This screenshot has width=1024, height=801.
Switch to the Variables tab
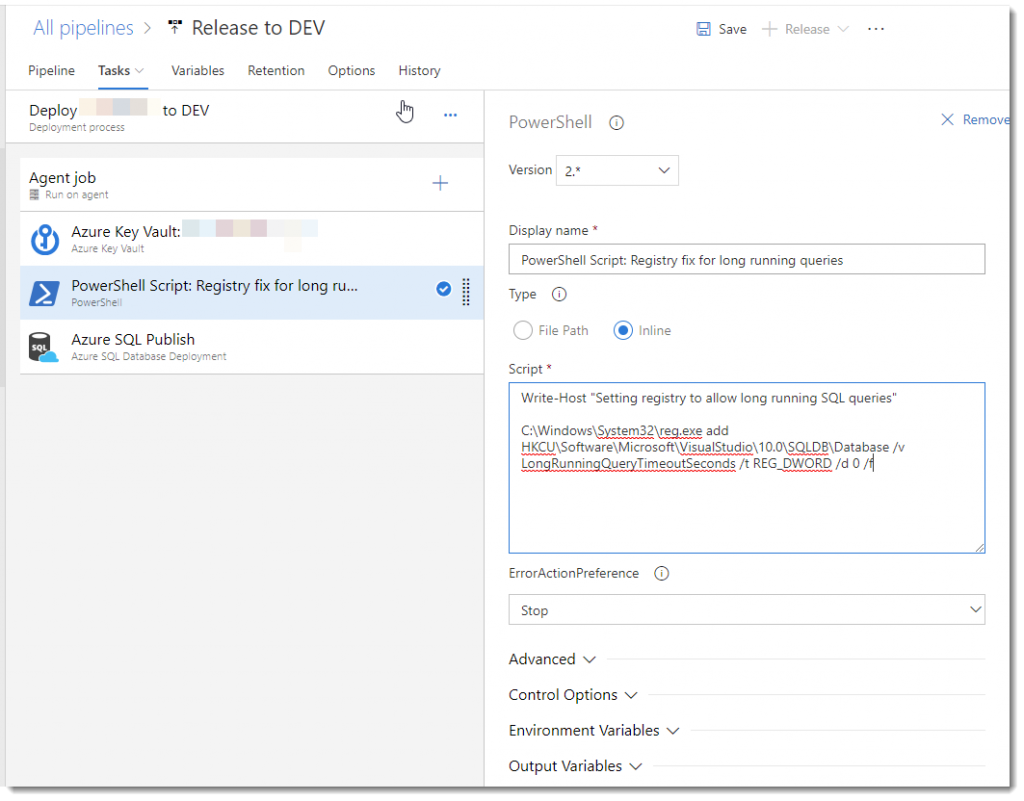coord(197,71)
